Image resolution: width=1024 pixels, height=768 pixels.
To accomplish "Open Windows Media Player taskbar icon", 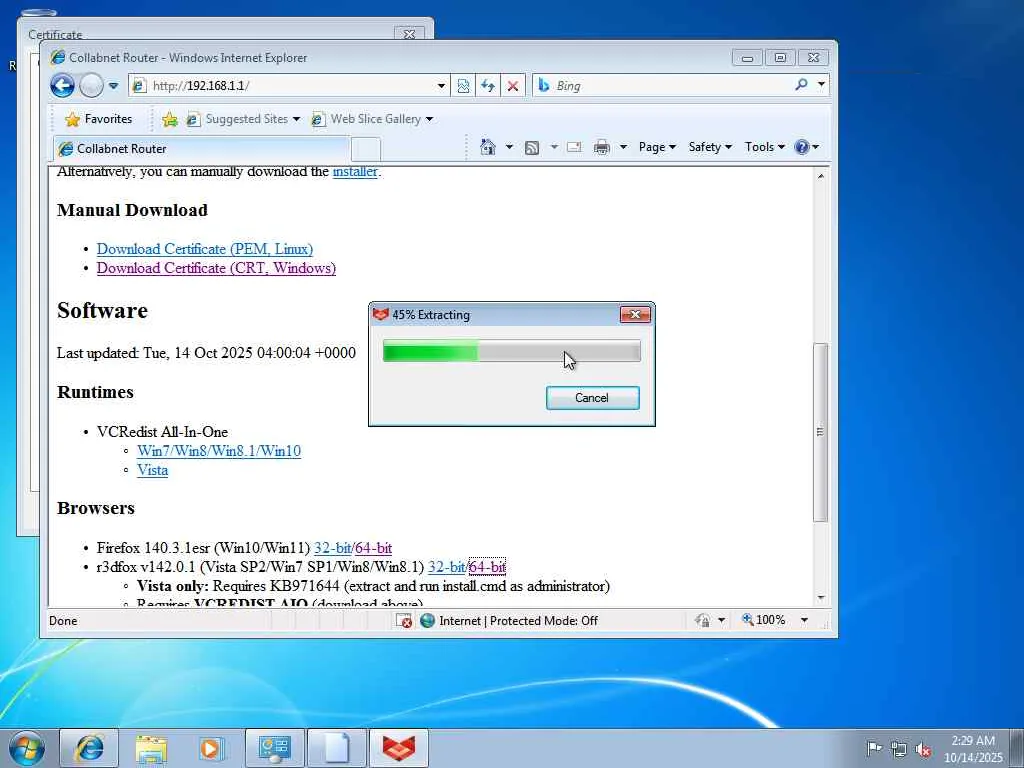I will click(x=212, y=748).
